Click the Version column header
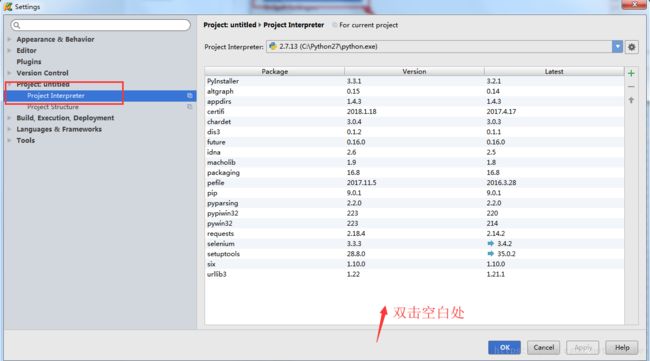This screenshot has width=650, height=361. [414, 71]
